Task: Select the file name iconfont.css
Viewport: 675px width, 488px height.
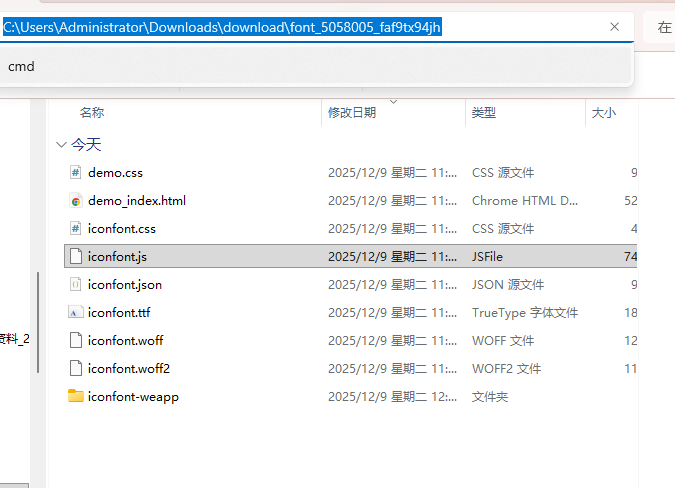Action: coord(122,229)
